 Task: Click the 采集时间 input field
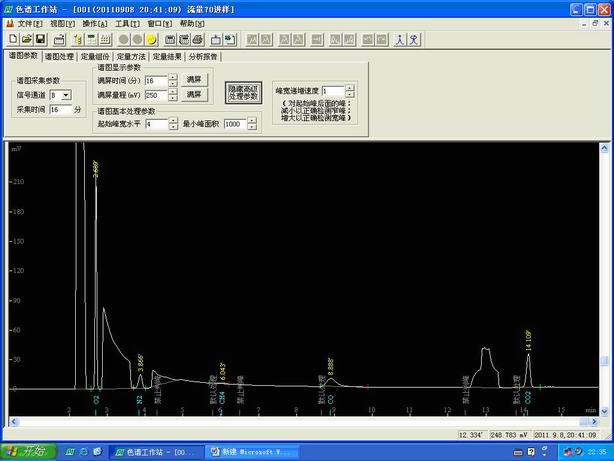(61, 110)
